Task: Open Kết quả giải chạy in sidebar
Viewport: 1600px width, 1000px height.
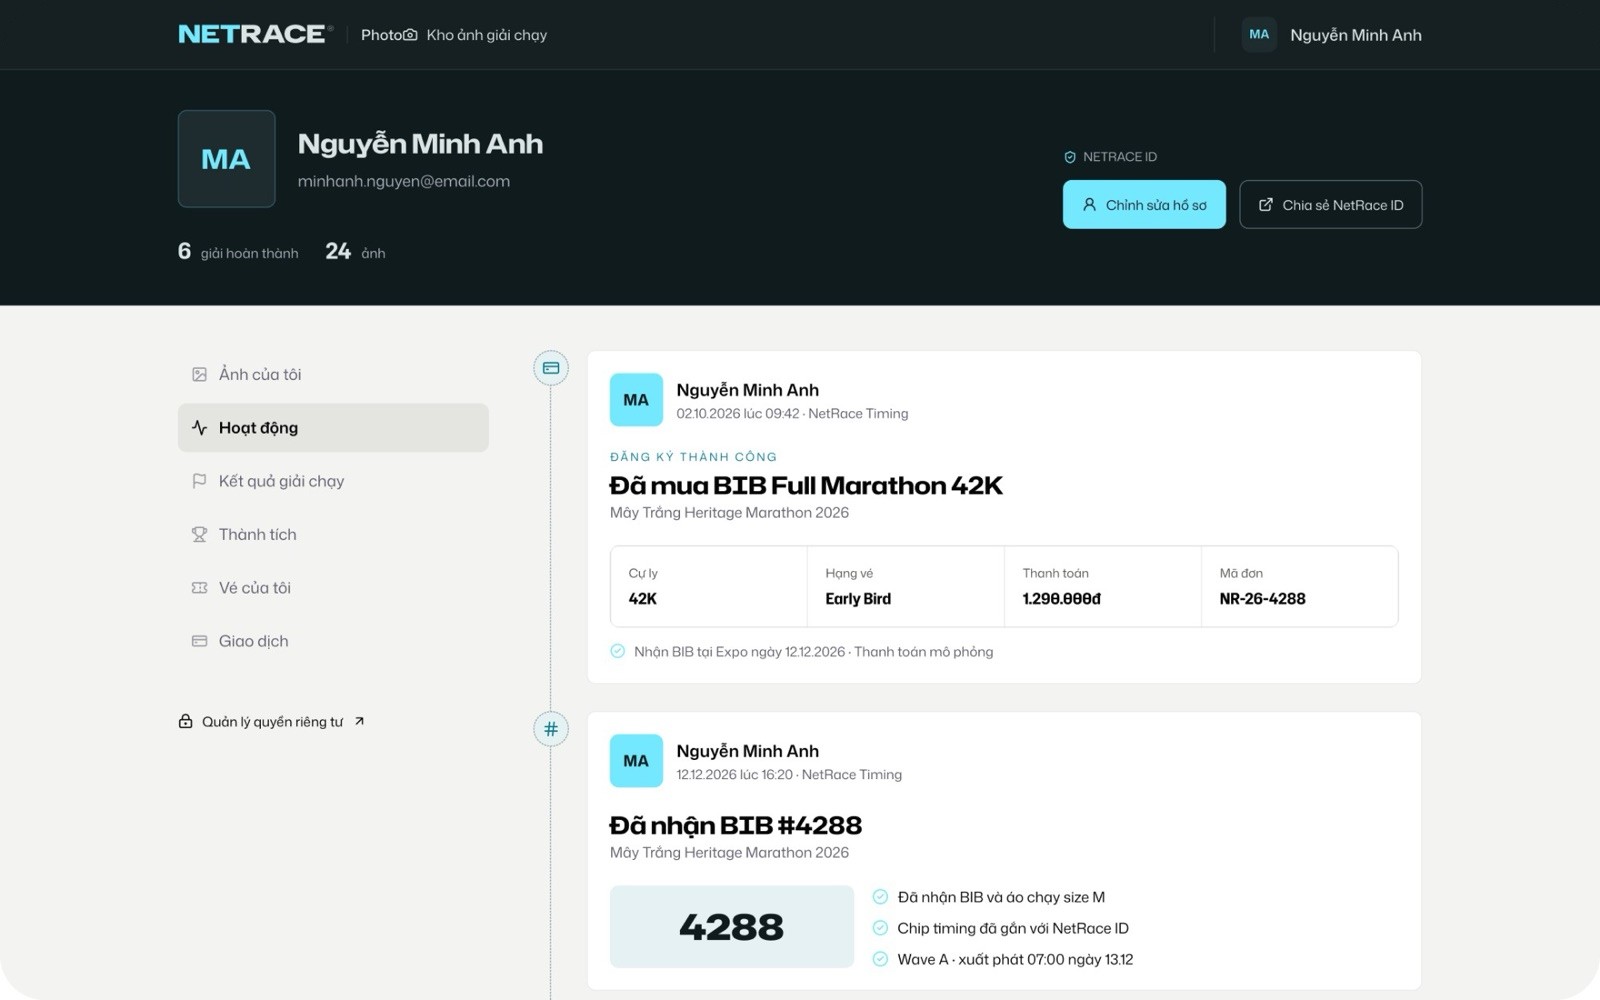Action: point(333,481)
